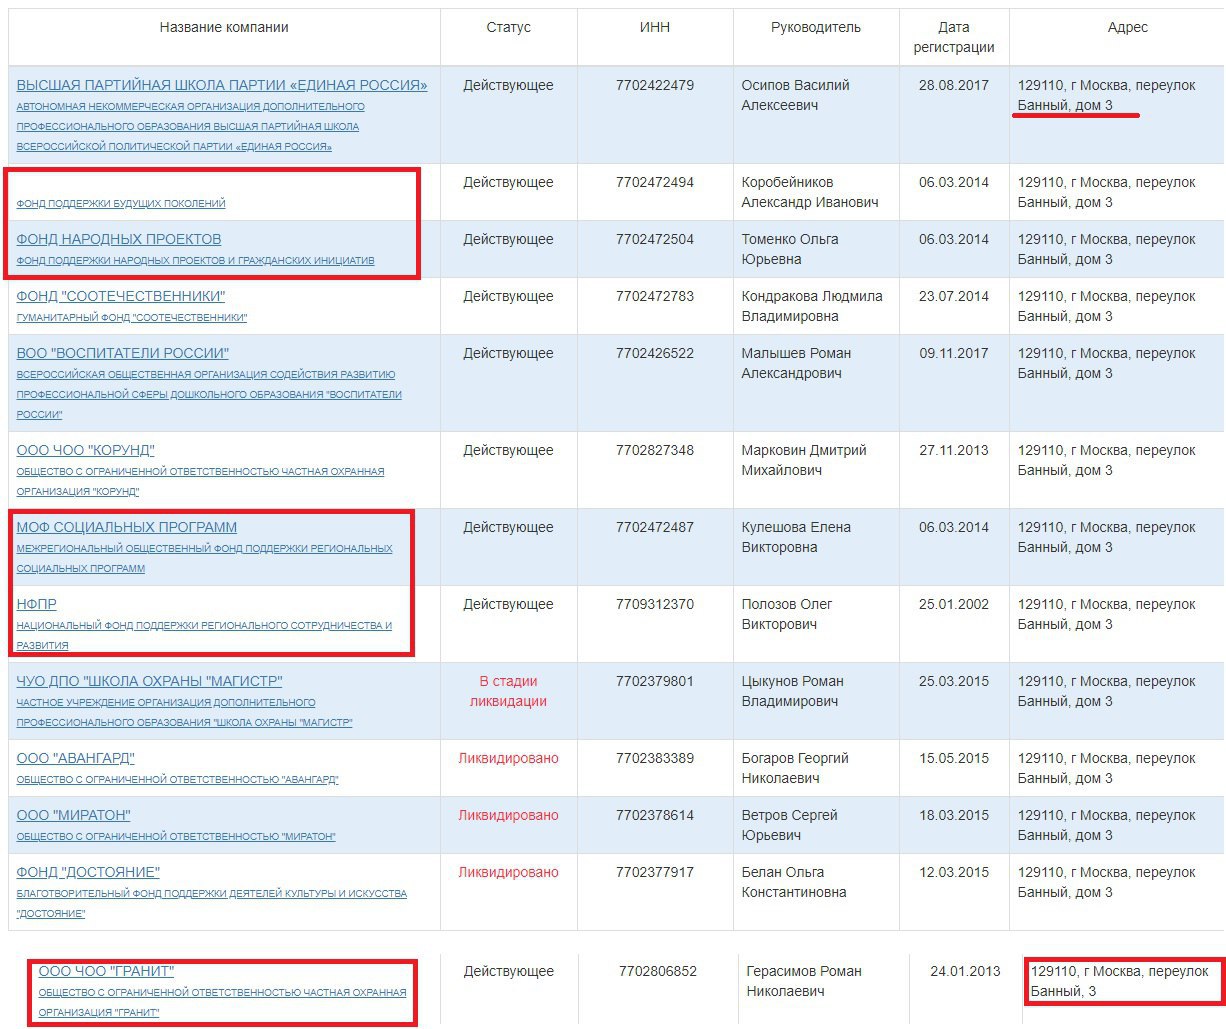Open the ООО ЧОО "КОРУНД" company link

click(86, 450)
